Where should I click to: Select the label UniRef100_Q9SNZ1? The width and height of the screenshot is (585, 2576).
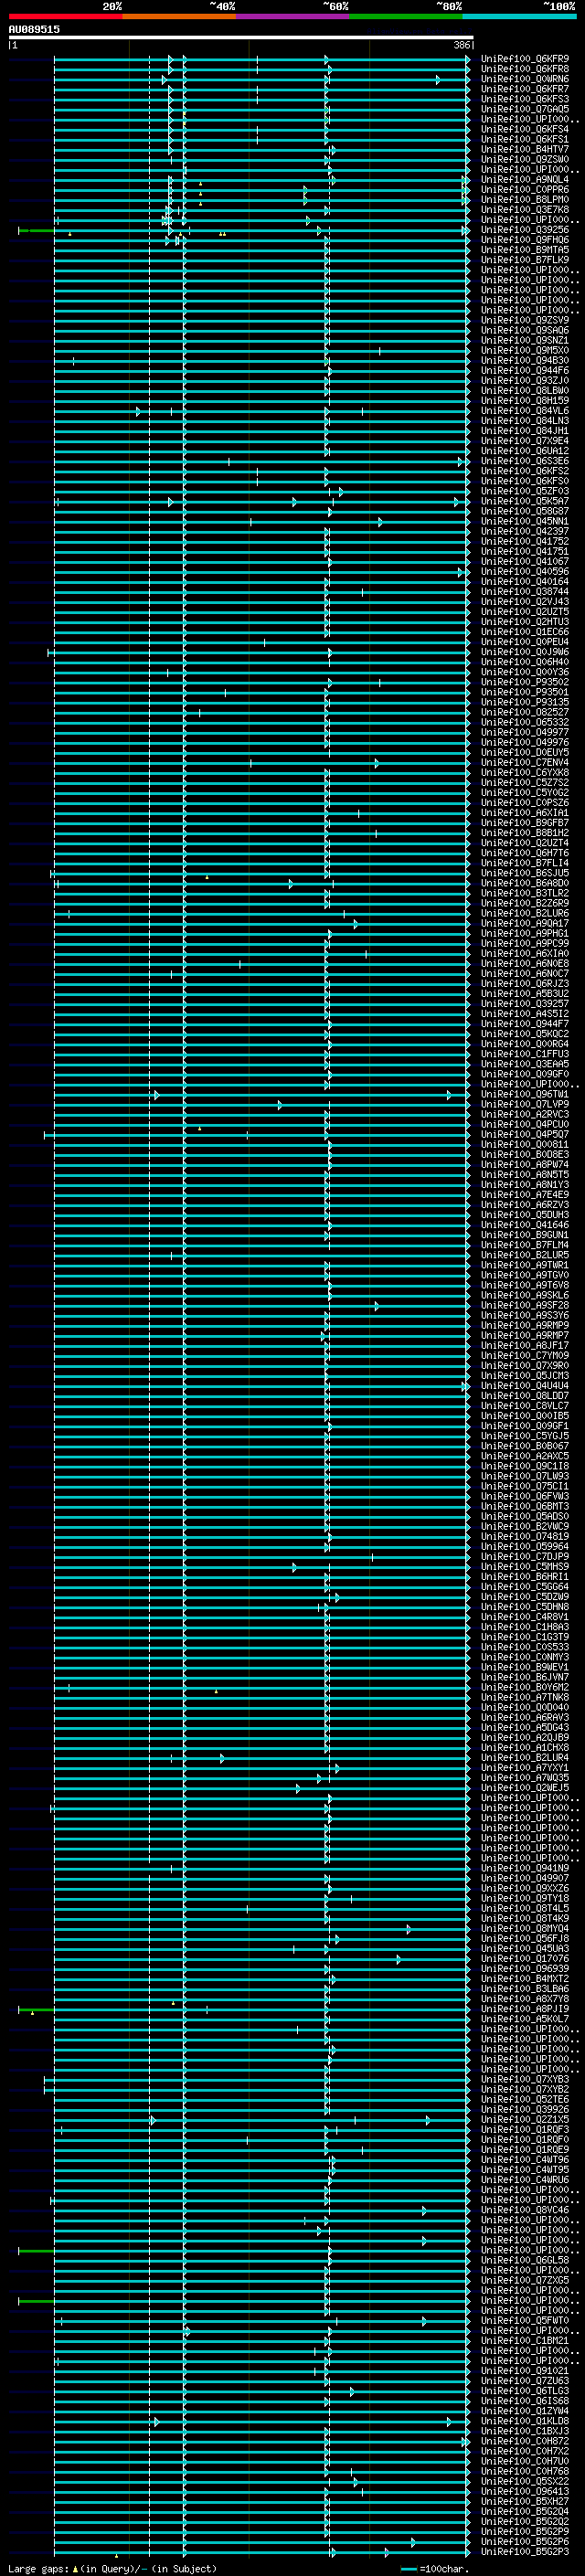[x=525, y=340]
